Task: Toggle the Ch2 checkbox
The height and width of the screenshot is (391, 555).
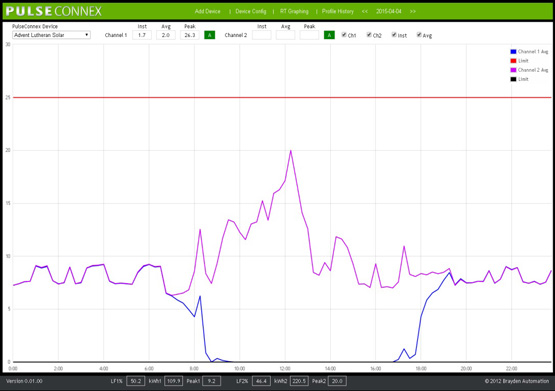Action: pos(369,35)
